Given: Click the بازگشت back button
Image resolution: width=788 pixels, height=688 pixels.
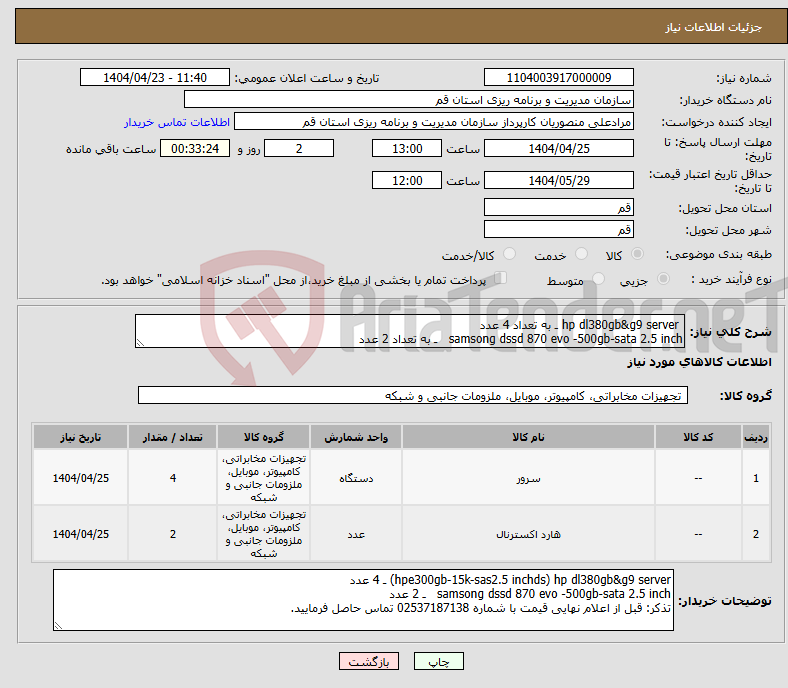Looking at the screenshot, I should (369, 661).
